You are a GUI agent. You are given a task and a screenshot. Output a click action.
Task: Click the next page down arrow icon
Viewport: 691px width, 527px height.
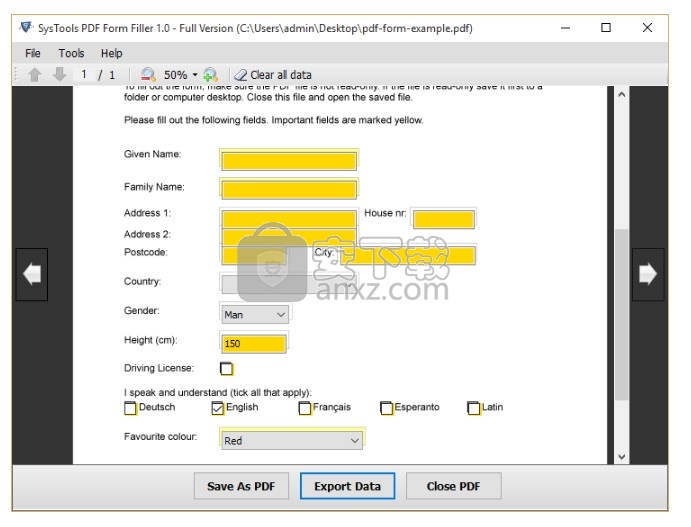point(59,75)
